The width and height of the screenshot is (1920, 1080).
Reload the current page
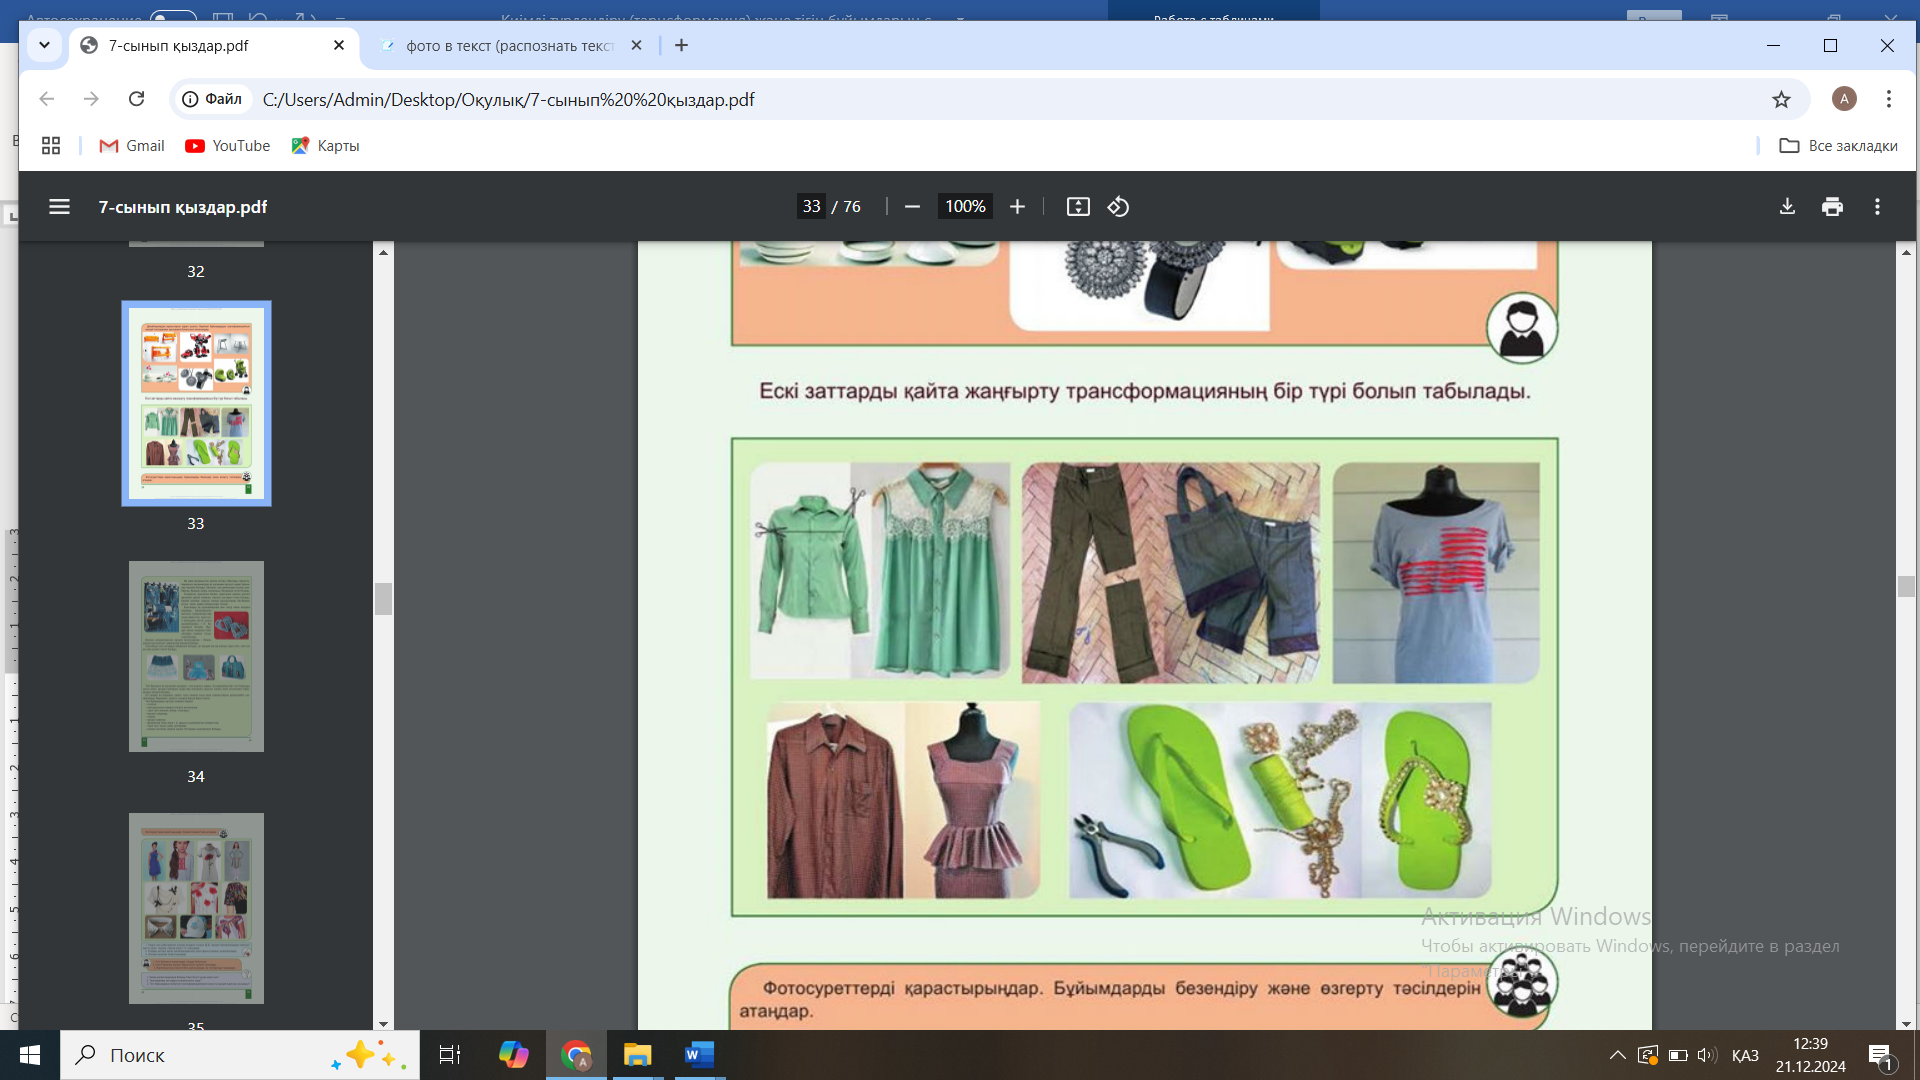coord(137,99)
